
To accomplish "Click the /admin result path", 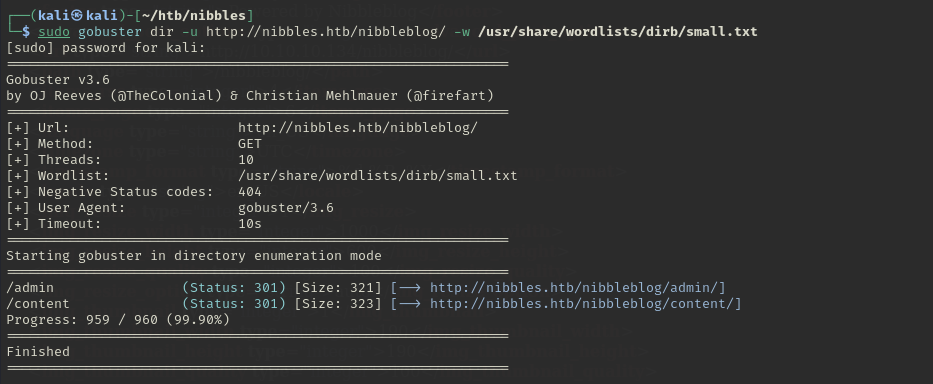I will click(30, 288).
